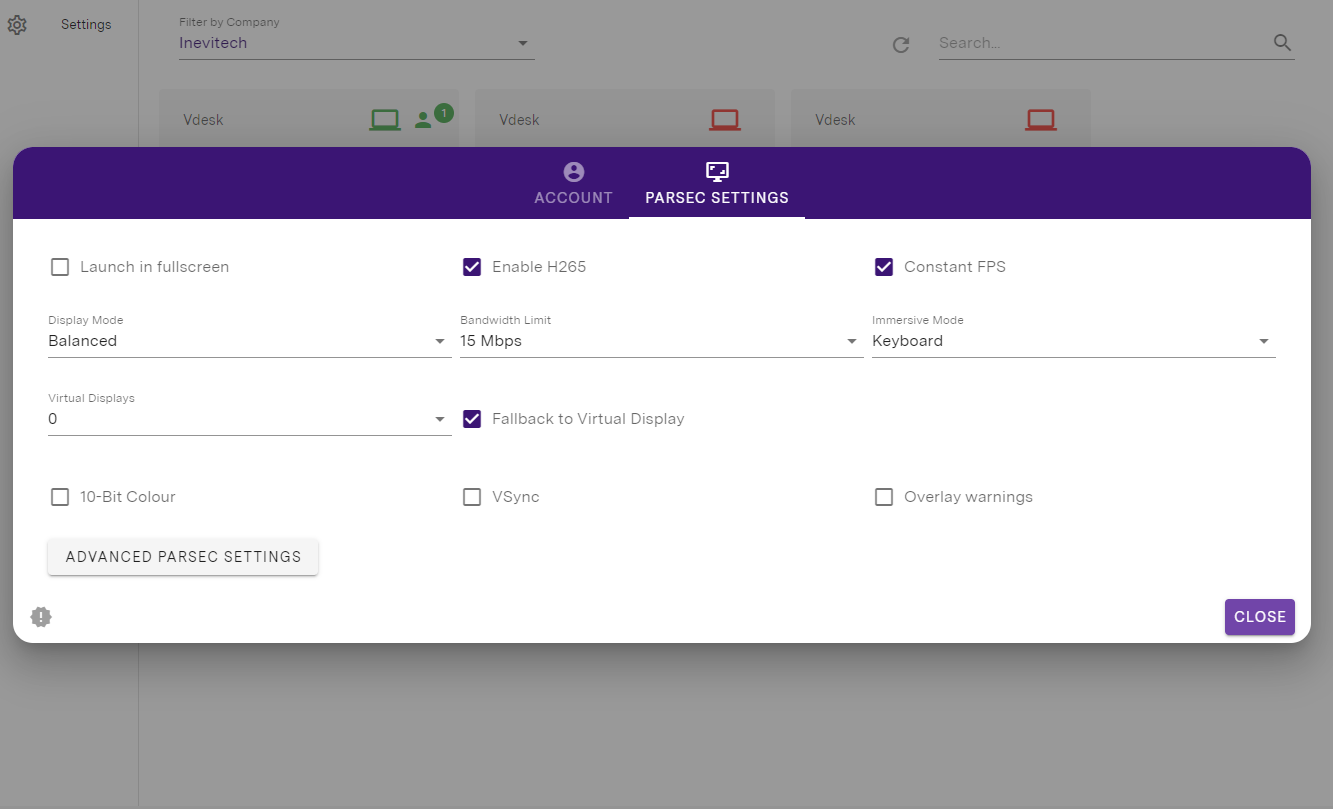This screenshot has height=809, width=1333.
Task: Click the green monitor icon on first Vdesk
Action: 385,118
